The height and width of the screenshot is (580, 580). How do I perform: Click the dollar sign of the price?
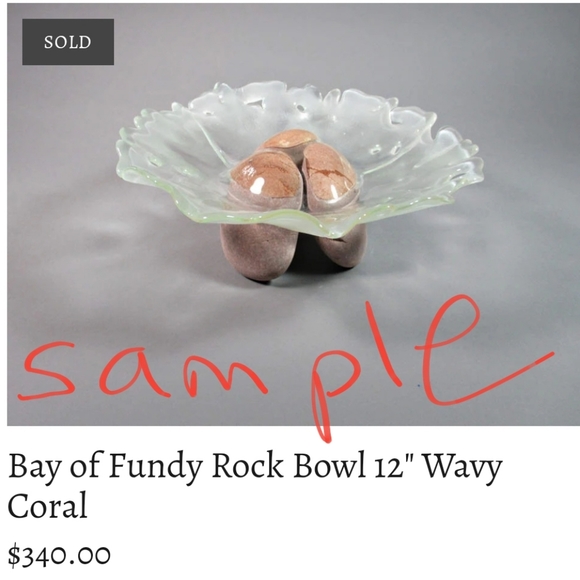(x=14, y=554)
